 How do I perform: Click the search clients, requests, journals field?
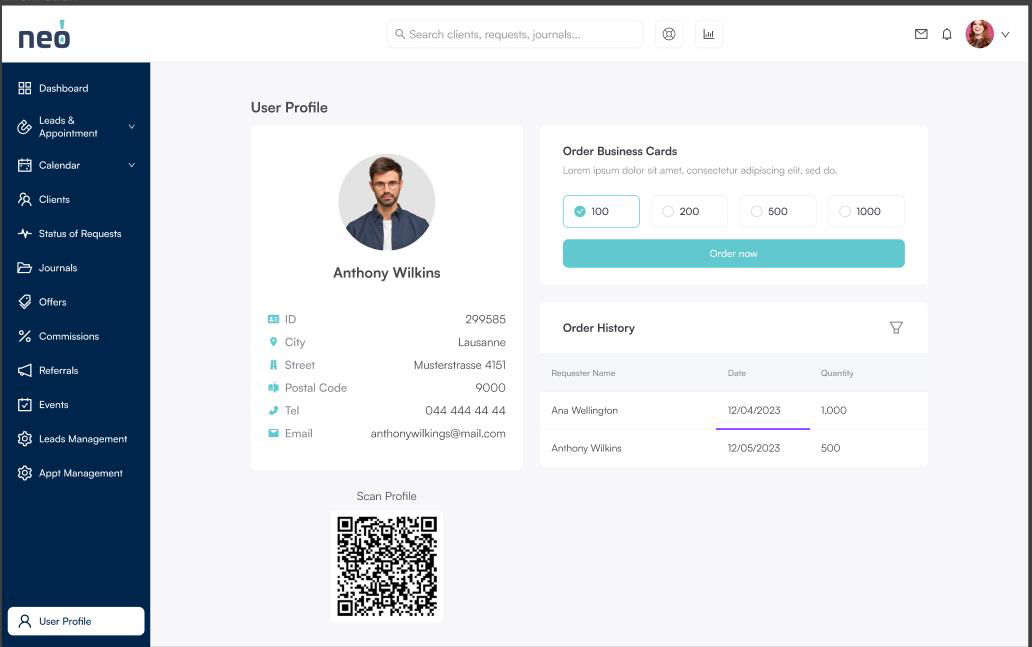pos(515,34)
